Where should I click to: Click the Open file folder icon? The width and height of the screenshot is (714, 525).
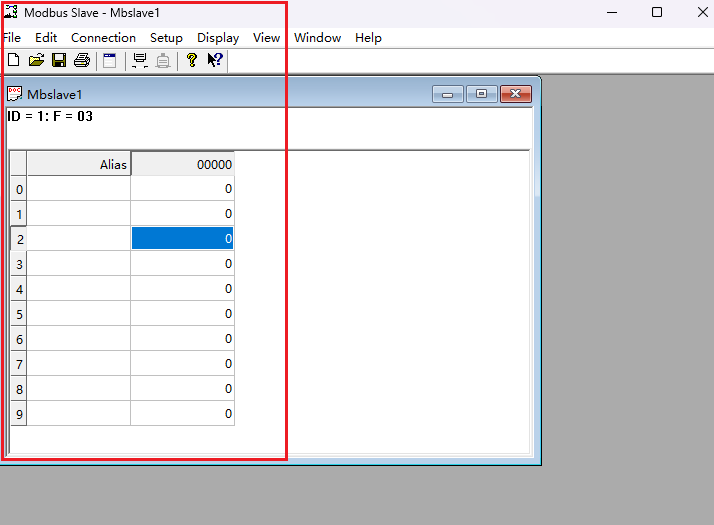(x=36, y=61)
